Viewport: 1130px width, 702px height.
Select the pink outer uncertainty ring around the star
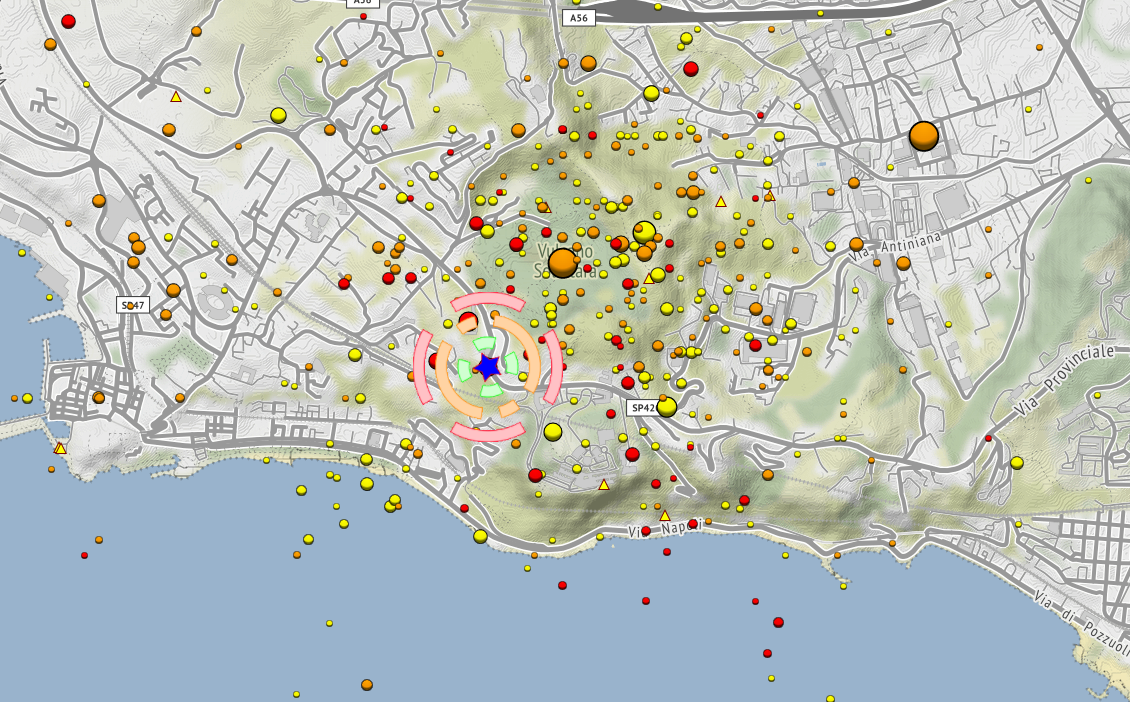(x=488, y=367)
